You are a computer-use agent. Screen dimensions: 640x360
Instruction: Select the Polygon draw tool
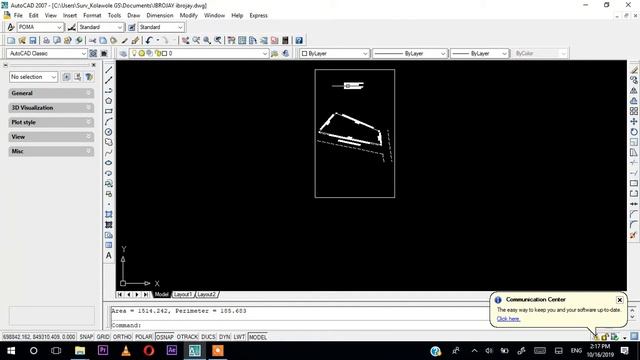[109, 101]
